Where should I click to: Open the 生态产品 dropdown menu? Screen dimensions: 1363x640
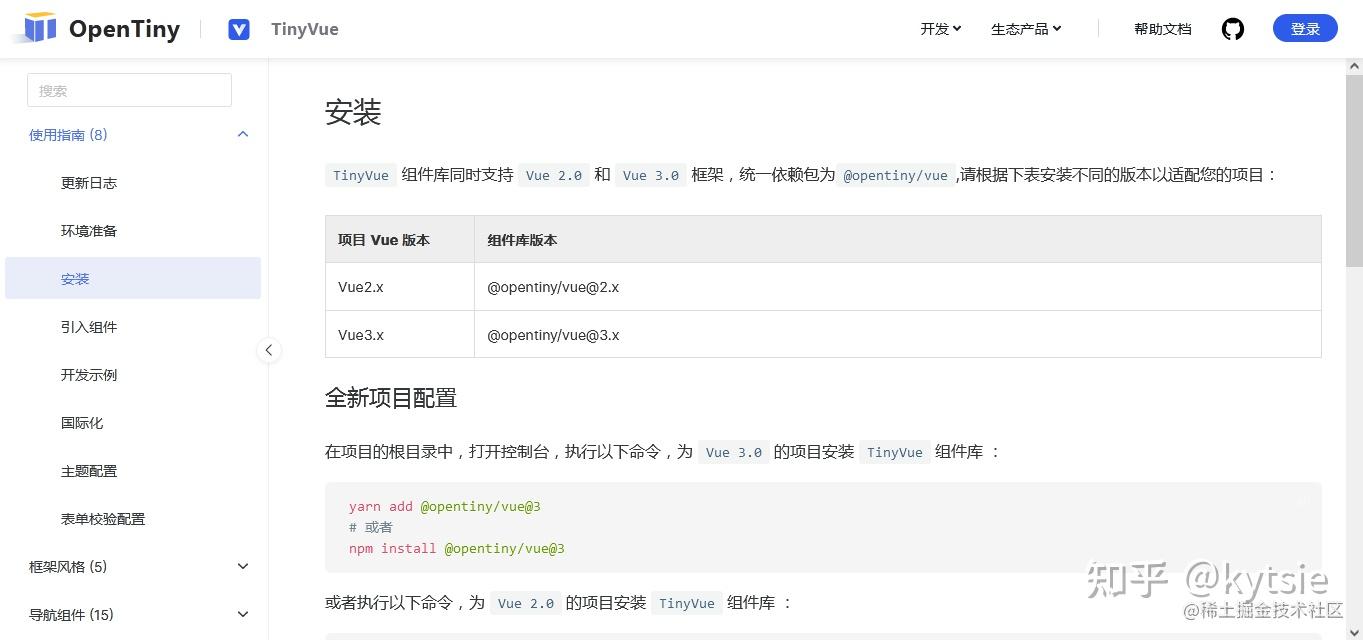click(1024, 29)
